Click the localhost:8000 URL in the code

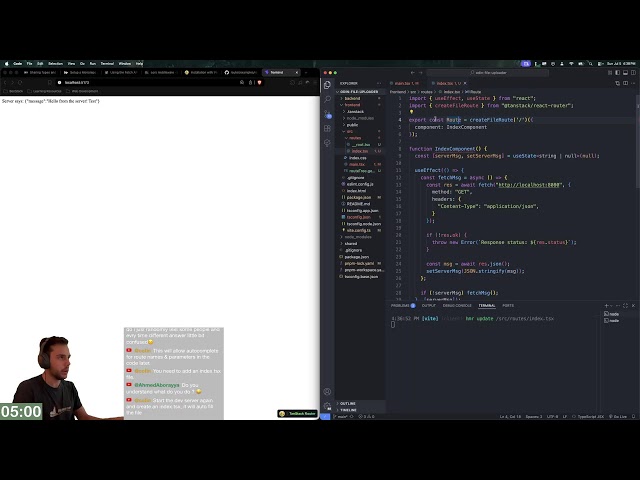[x=529, y=185]
